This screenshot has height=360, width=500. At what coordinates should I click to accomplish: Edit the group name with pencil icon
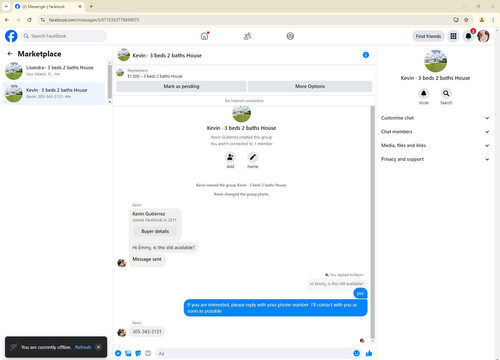click(x=253, y=157)
